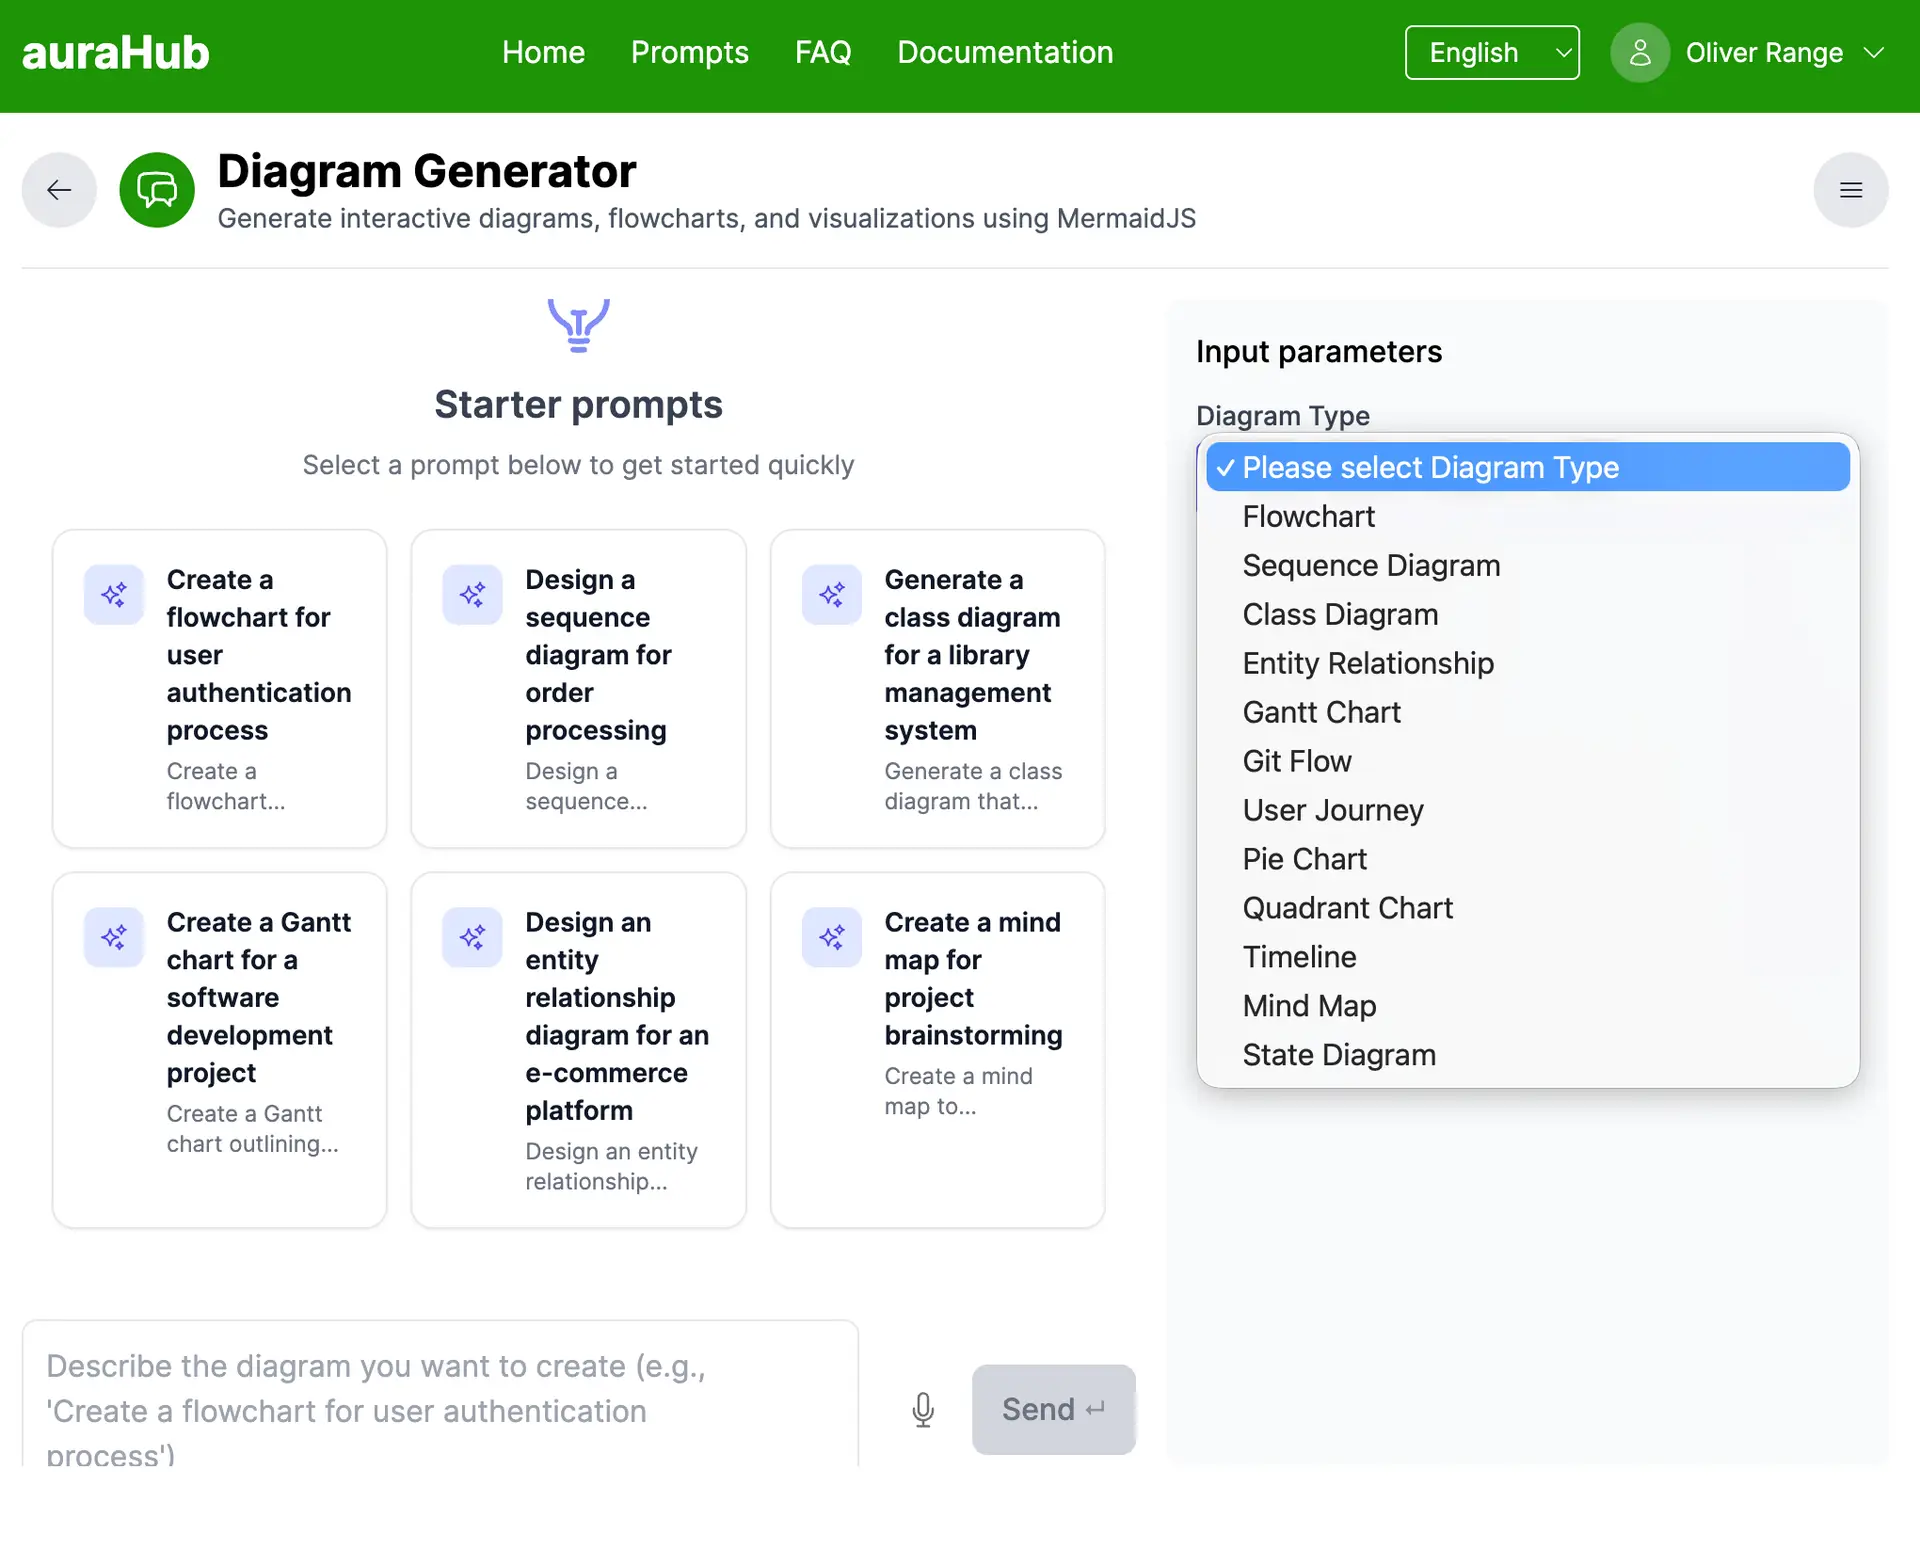The height and width of the screenshot is (1547, 1920).
Task: Click the Send button
Action: click(1053, 1409)
